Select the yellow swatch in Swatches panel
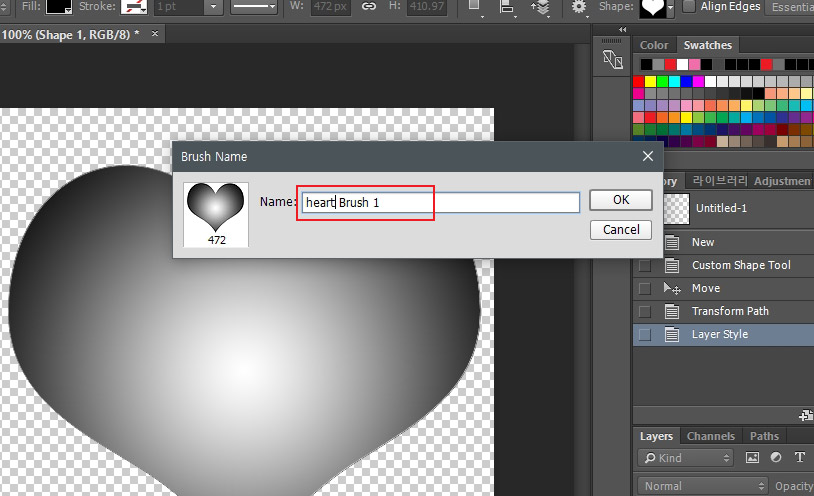 tap(650, 82)
